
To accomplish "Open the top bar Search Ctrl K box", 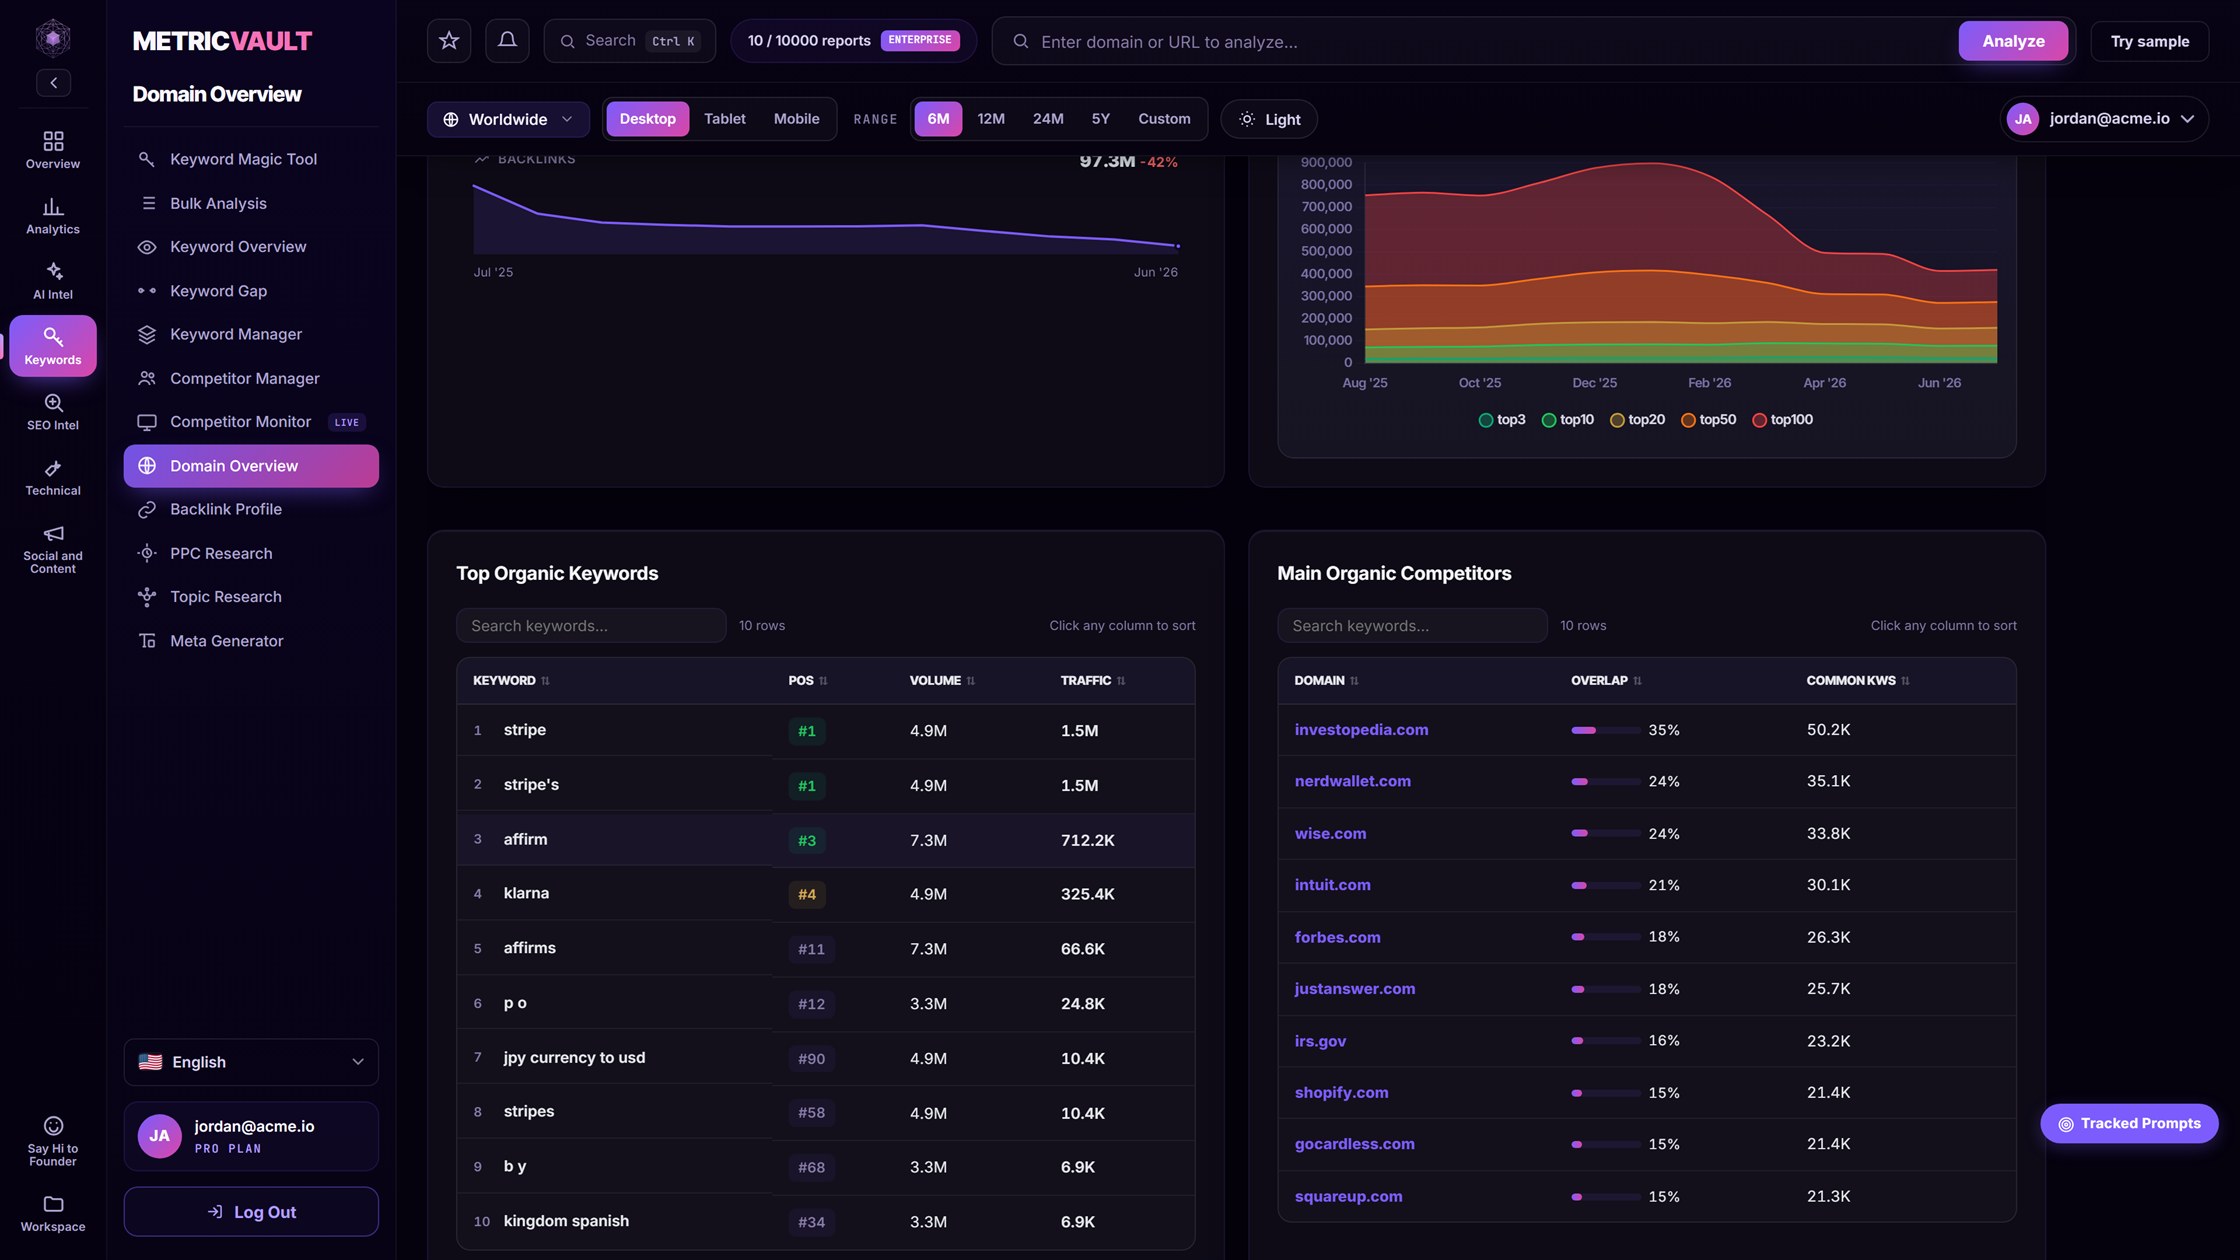I will tap(629, 41).
